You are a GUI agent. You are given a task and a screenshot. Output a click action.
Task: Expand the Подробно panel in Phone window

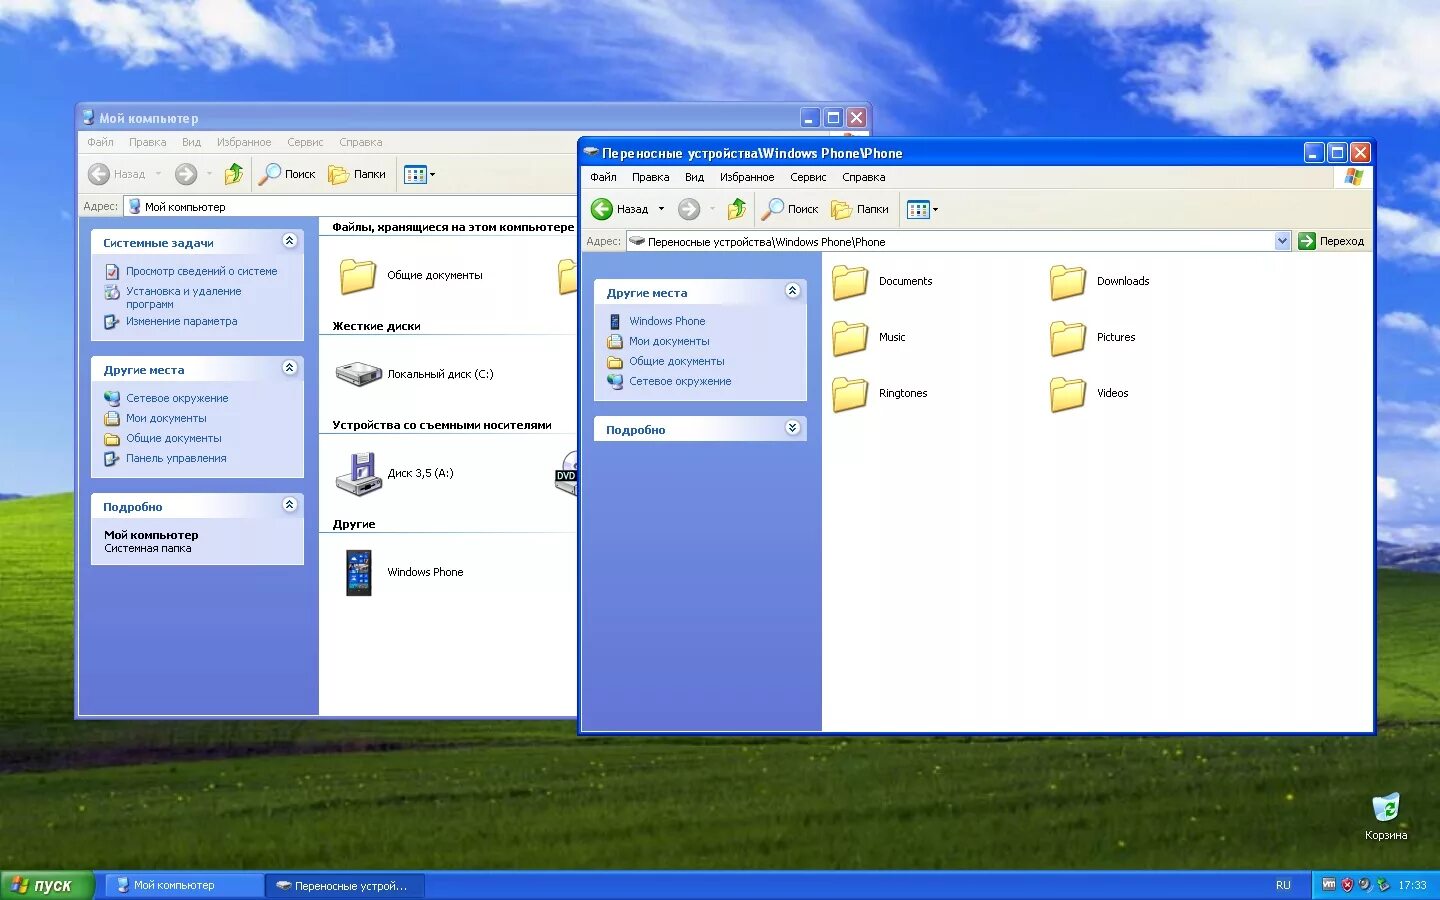[x=792, y=428]
